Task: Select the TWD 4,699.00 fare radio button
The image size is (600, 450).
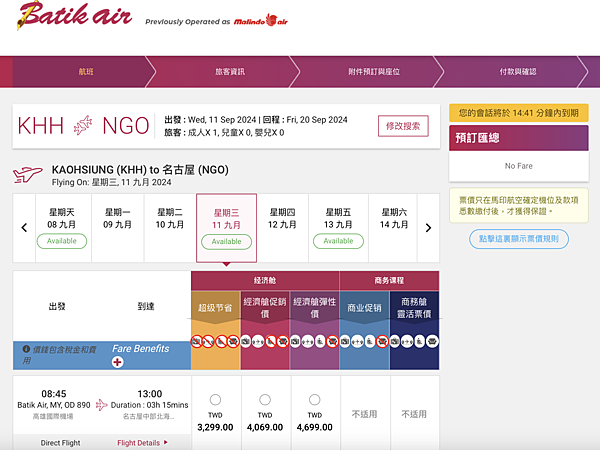Action: pos(315,400)
